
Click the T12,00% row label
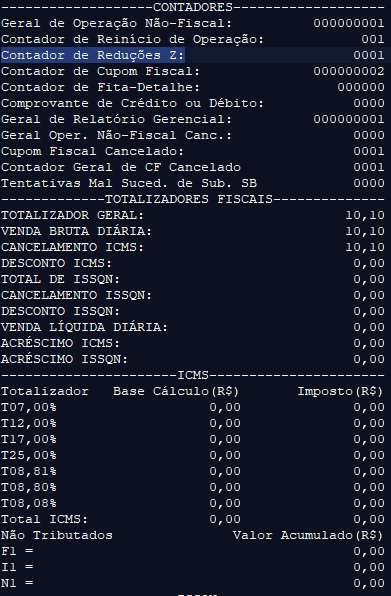tap(29, 423)
